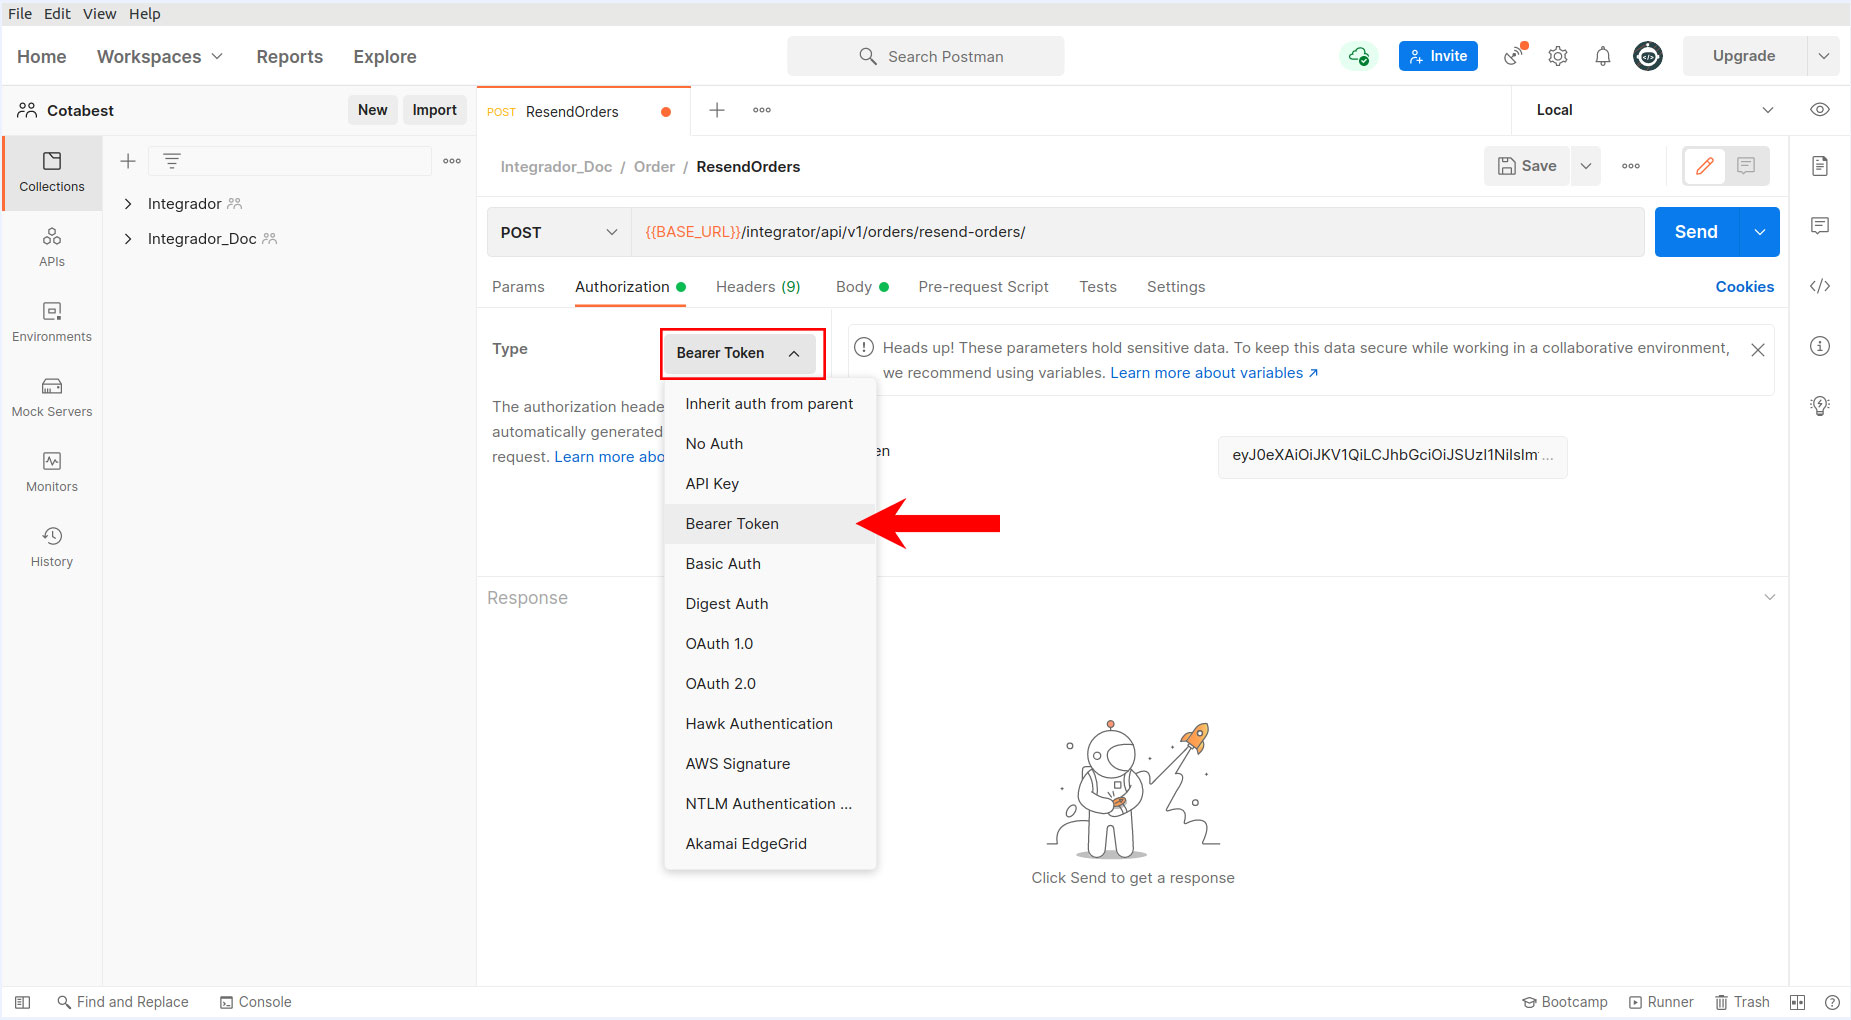
Task: Switch to the Headers (9) tab
Action: (758, 287)
